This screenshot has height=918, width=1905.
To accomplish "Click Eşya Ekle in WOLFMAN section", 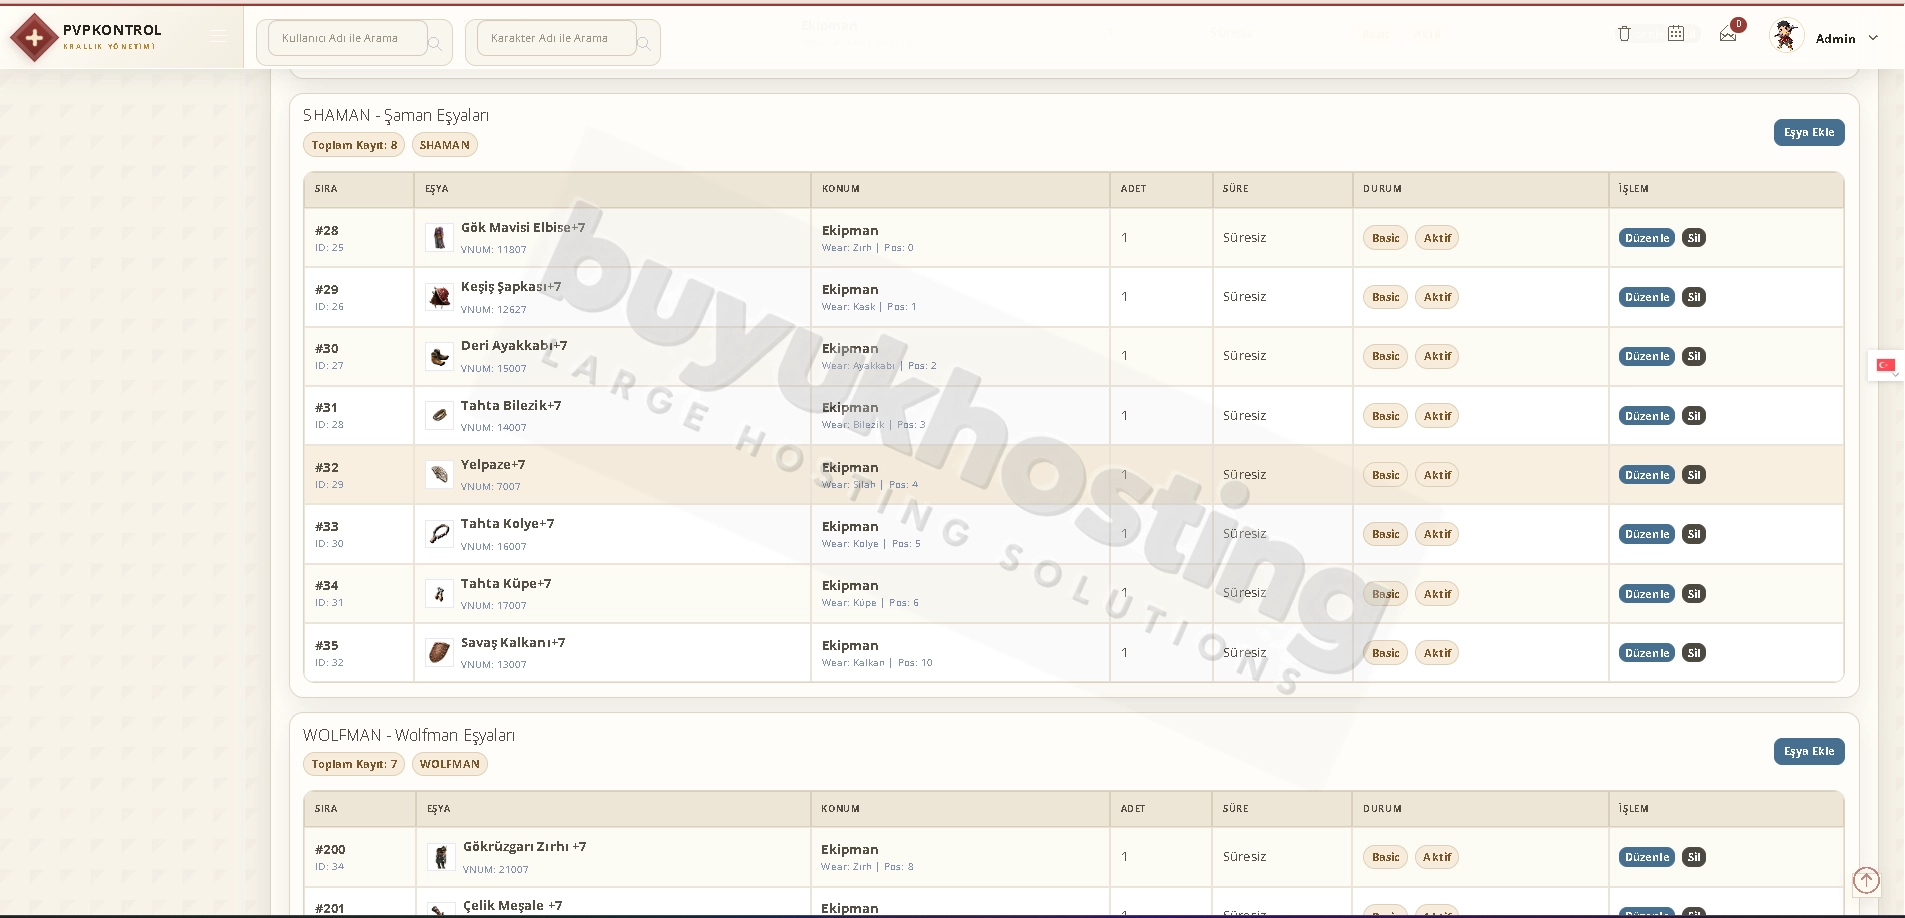I will pos(1809,751).
